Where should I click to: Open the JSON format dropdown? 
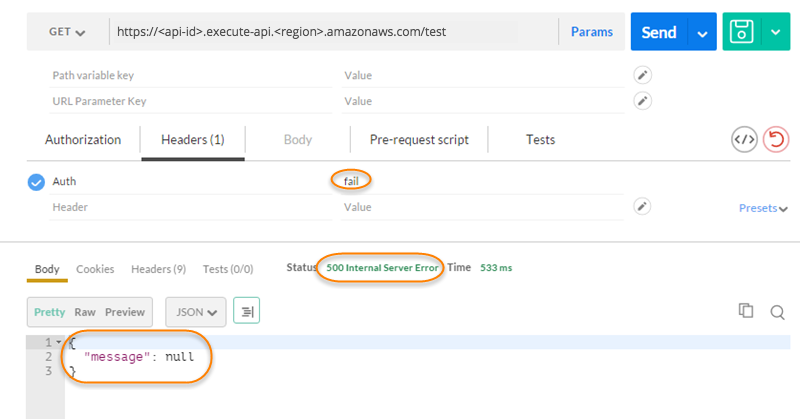[196, 312]
